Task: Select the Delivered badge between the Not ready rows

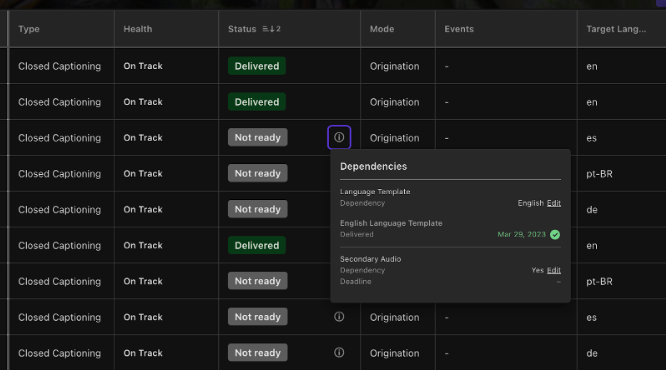Action: coord(257,245)
